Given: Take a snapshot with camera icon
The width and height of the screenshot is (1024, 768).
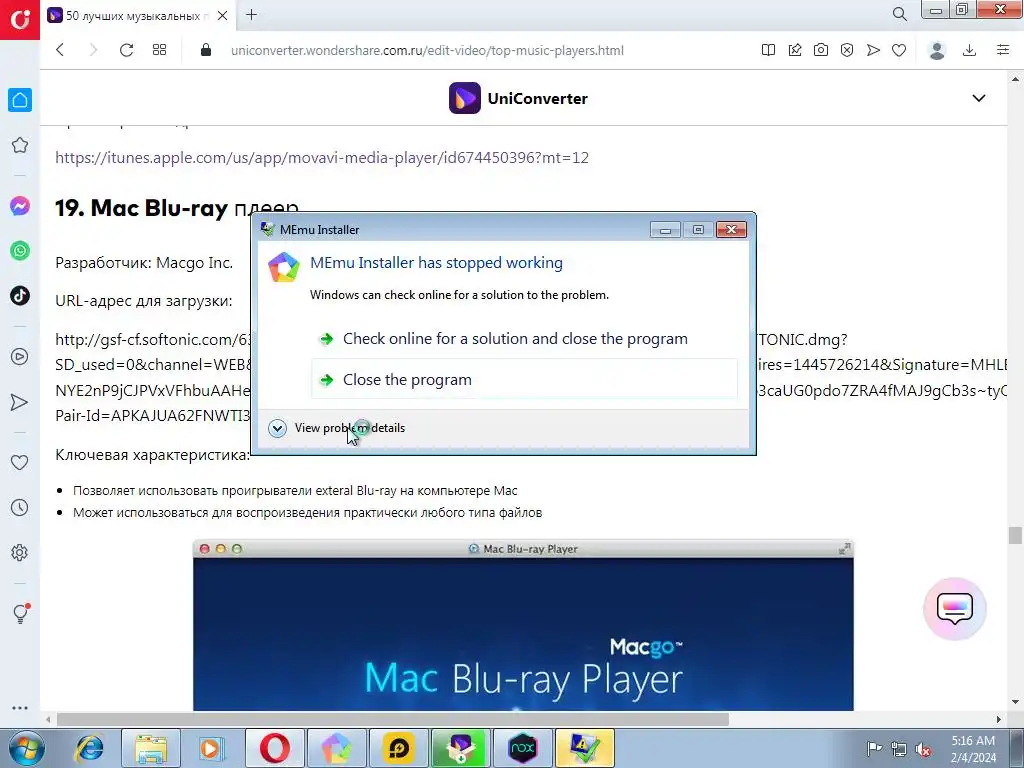Looking at the screenshot, I should point(821,50).
